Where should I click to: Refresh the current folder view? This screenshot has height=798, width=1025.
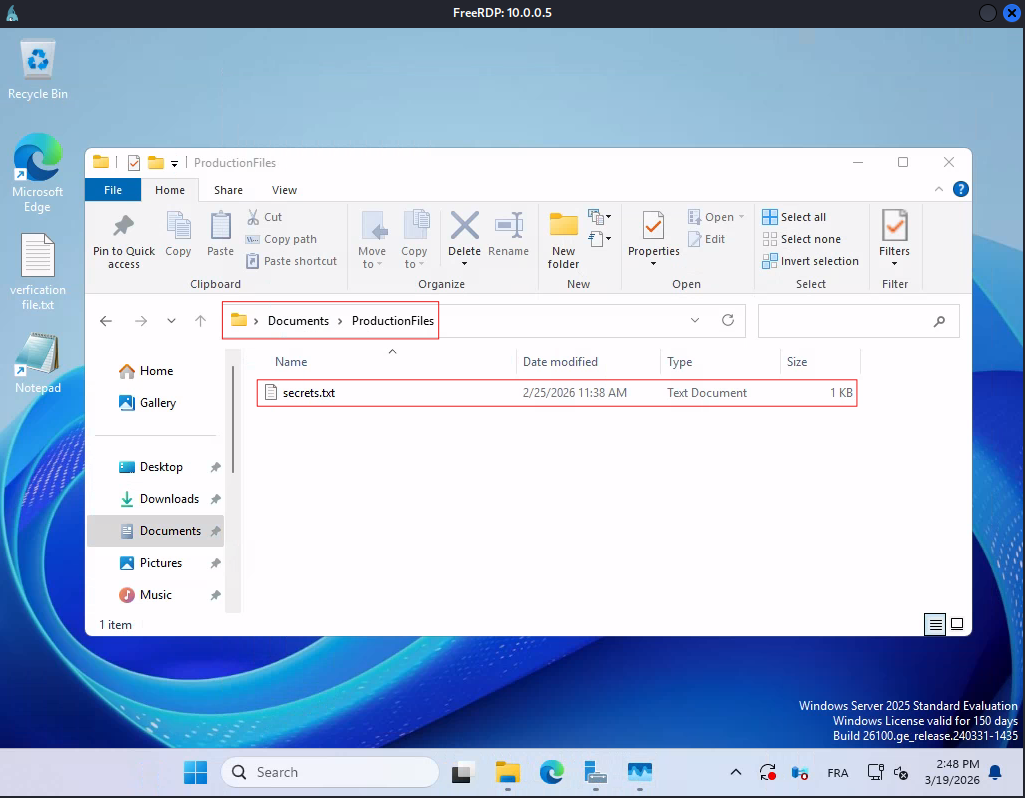coord(728,321)
